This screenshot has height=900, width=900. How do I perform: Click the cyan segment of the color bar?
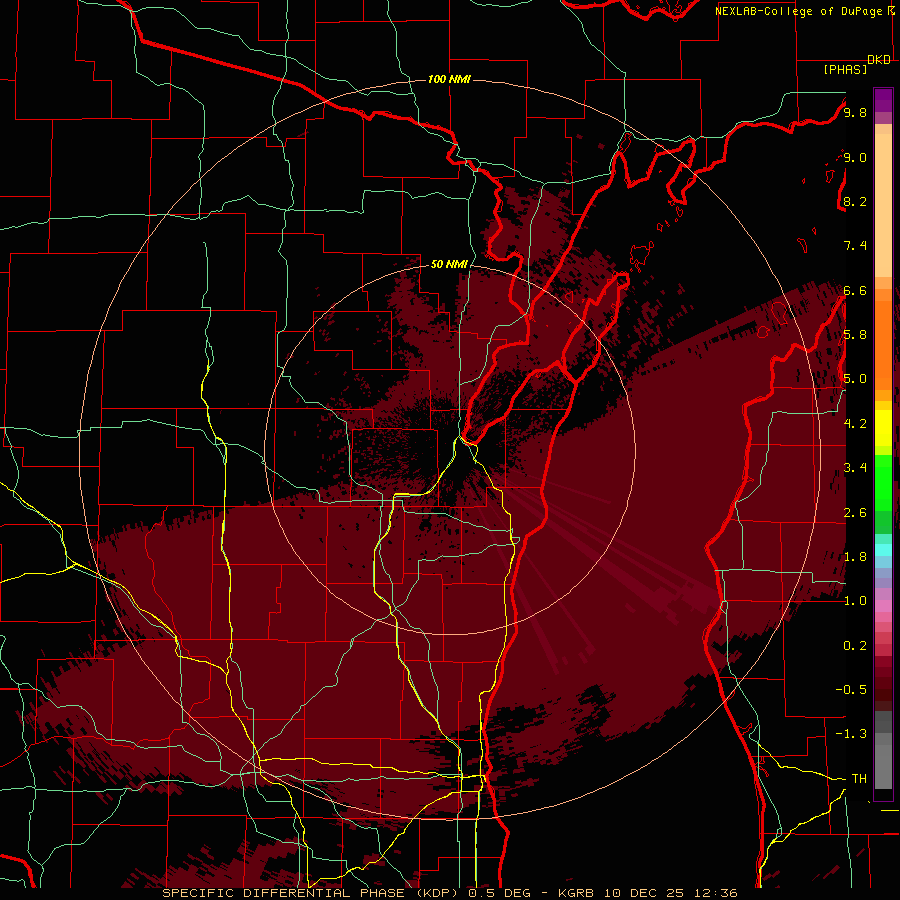(x=883, y=550)
